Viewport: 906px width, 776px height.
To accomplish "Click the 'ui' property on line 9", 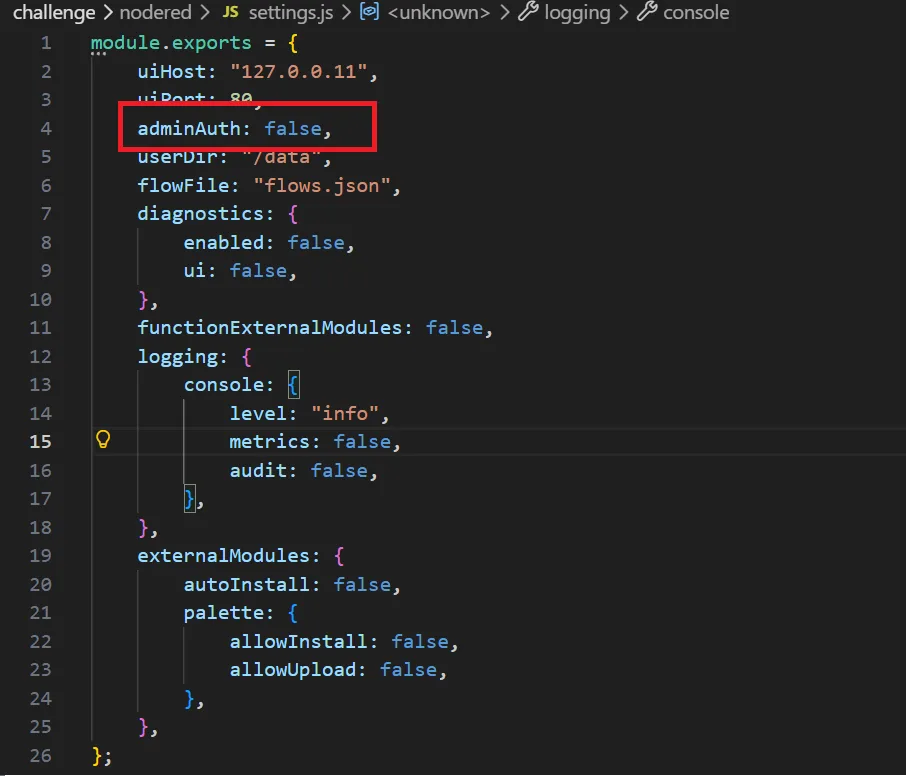I will coord(195,270).
